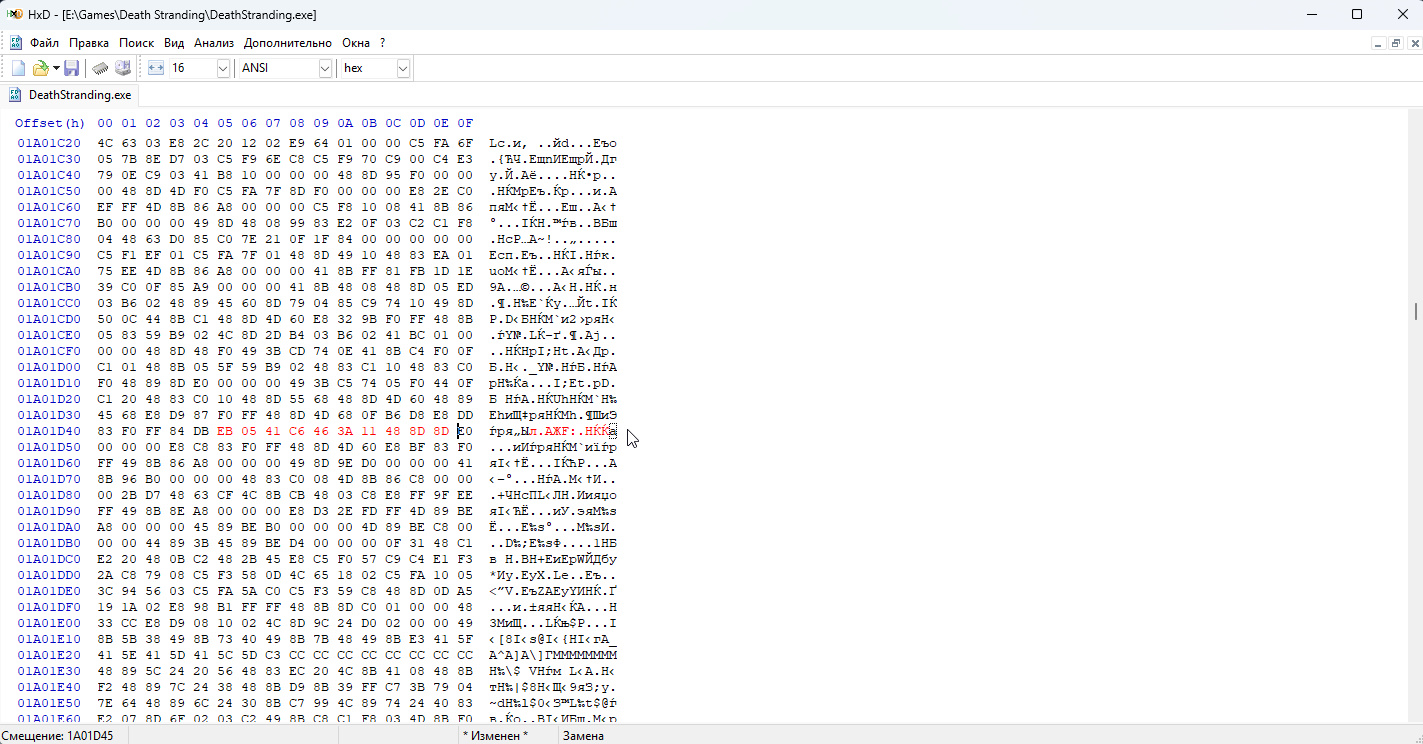Select offset row 01A01D40
1423x744 pixels.
[x=49, y=431]
